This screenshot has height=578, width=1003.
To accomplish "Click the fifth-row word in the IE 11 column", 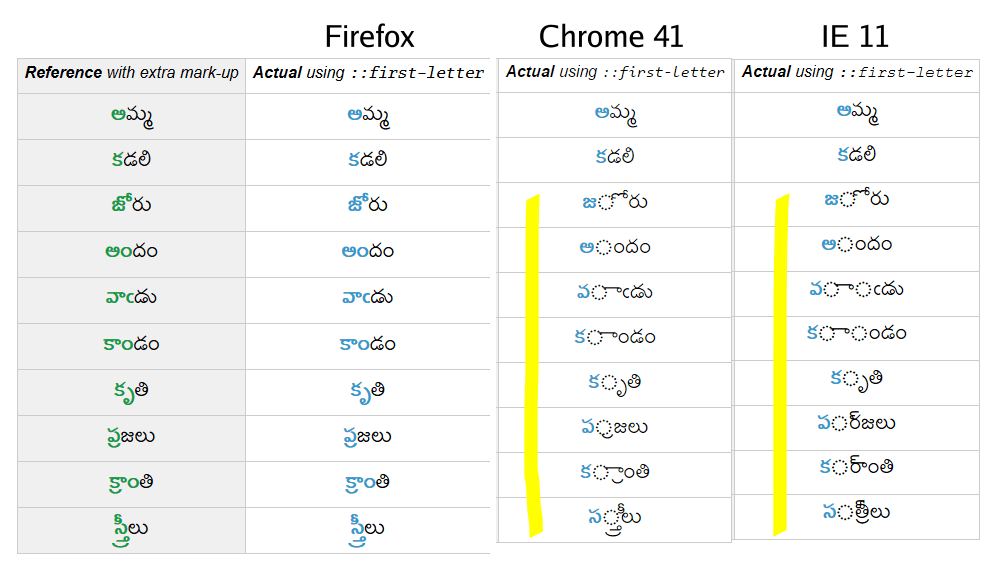I will 857,289.
